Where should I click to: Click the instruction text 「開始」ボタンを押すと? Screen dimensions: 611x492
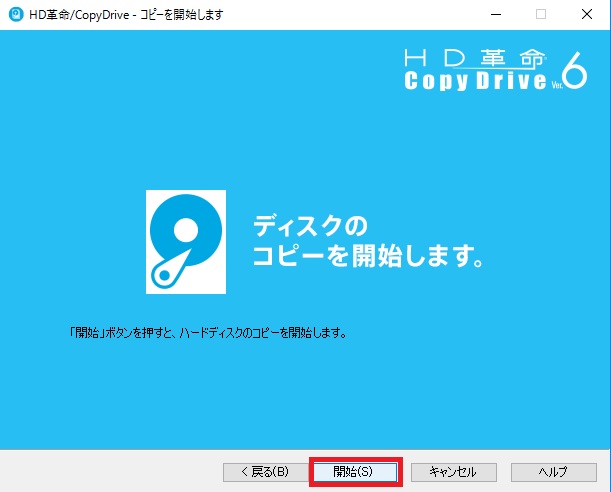point(120,333)
